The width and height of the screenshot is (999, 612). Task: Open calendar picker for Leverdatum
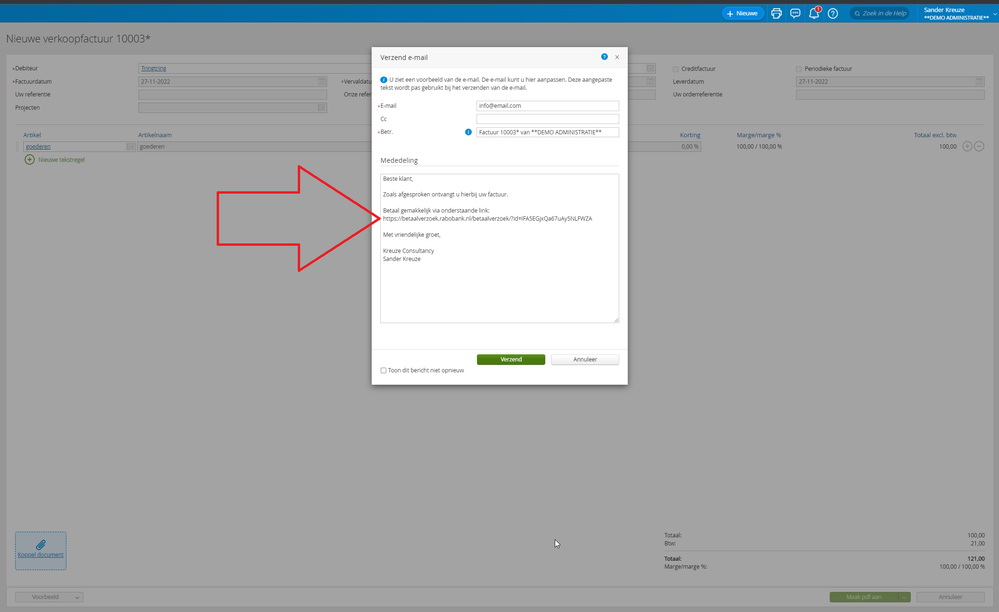coord(979,82)
